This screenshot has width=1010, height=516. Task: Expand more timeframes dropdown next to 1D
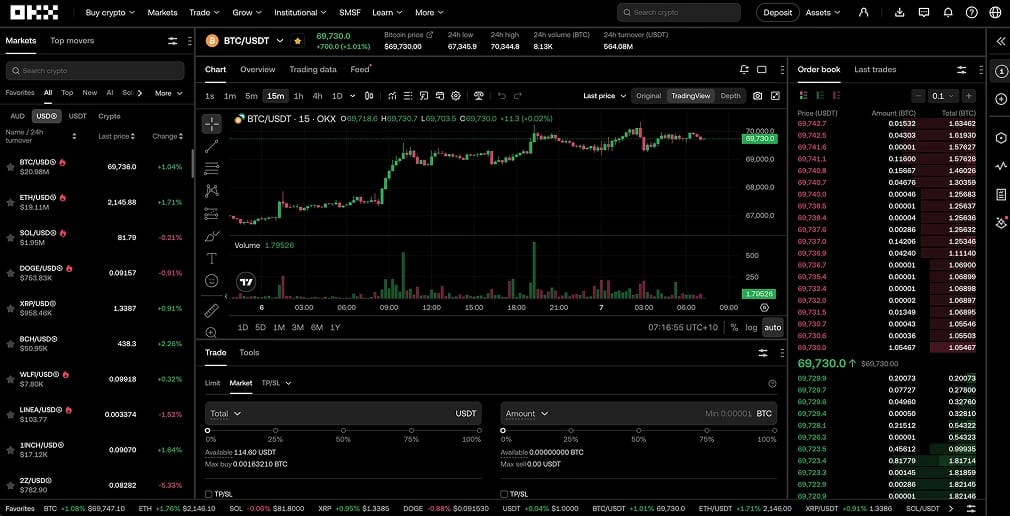[x=352, y=96]
